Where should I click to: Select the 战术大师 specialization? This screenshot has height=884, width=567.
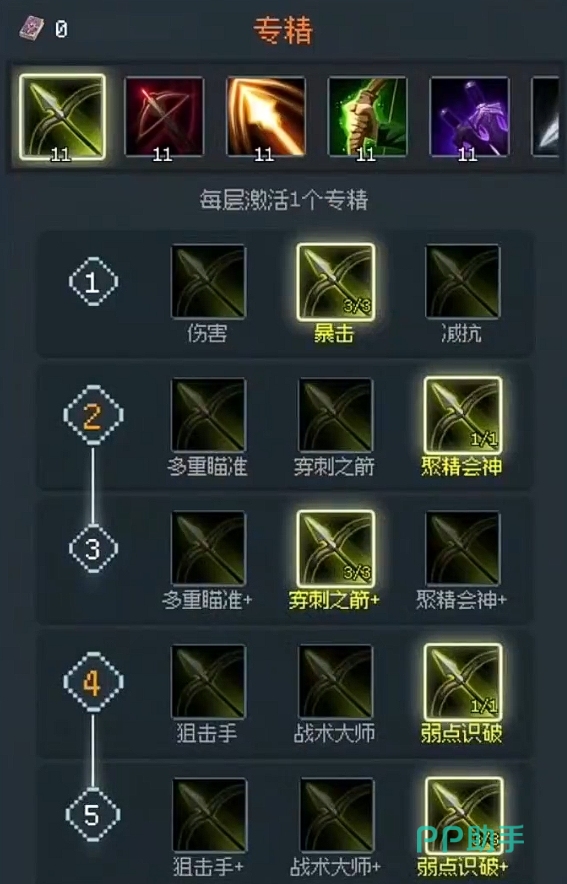tap(335, 682)
